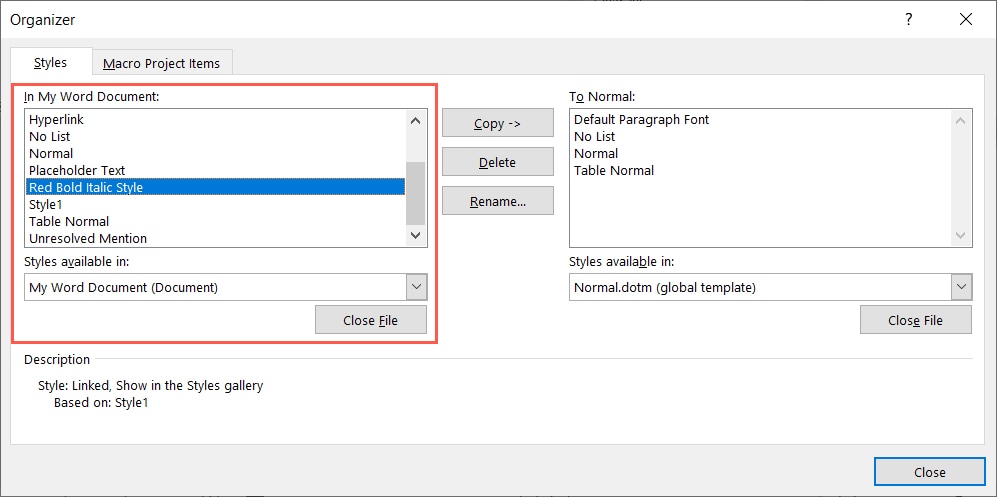Select Hyperlink in the document styles list
The height and width of the screenshot is (497, 997).
tap(57, 120)
